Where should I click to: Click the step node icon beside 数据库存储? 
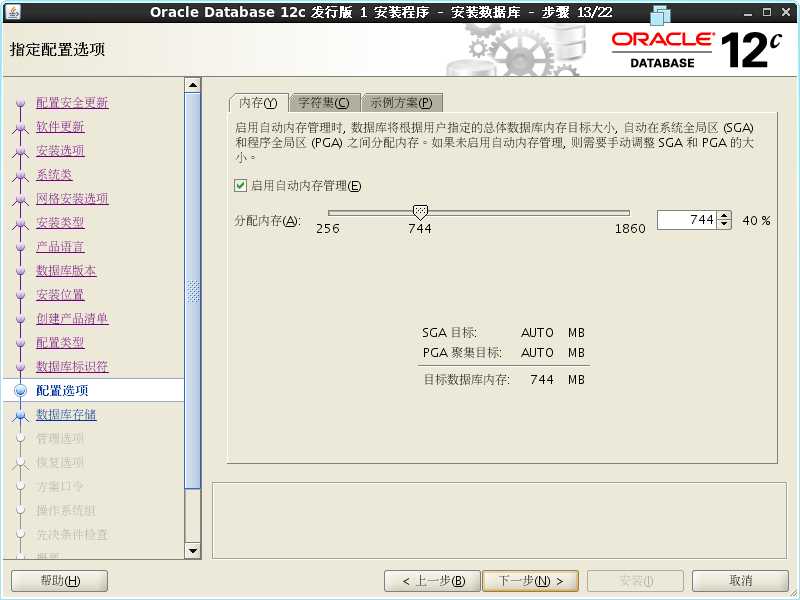[20, 415]
